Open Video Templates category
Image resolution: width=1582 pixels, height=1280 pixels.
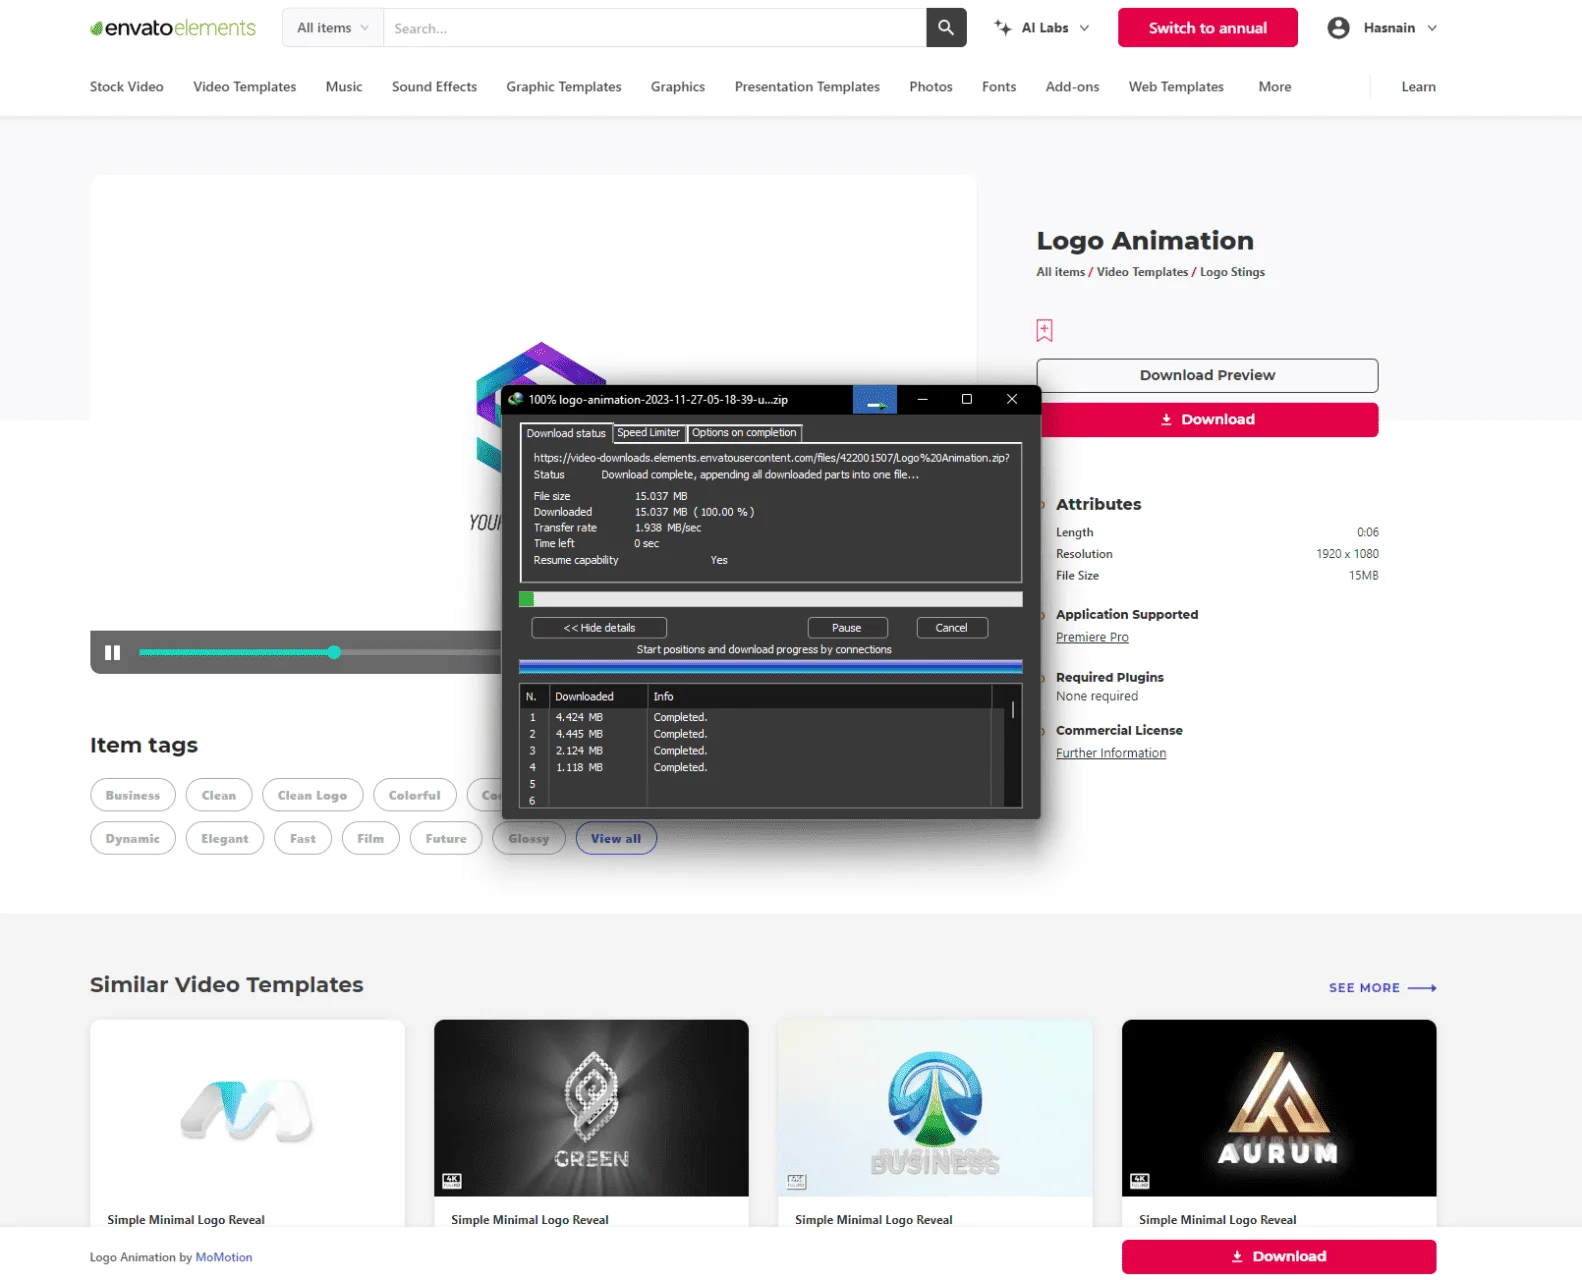click(x=245, y=87)
